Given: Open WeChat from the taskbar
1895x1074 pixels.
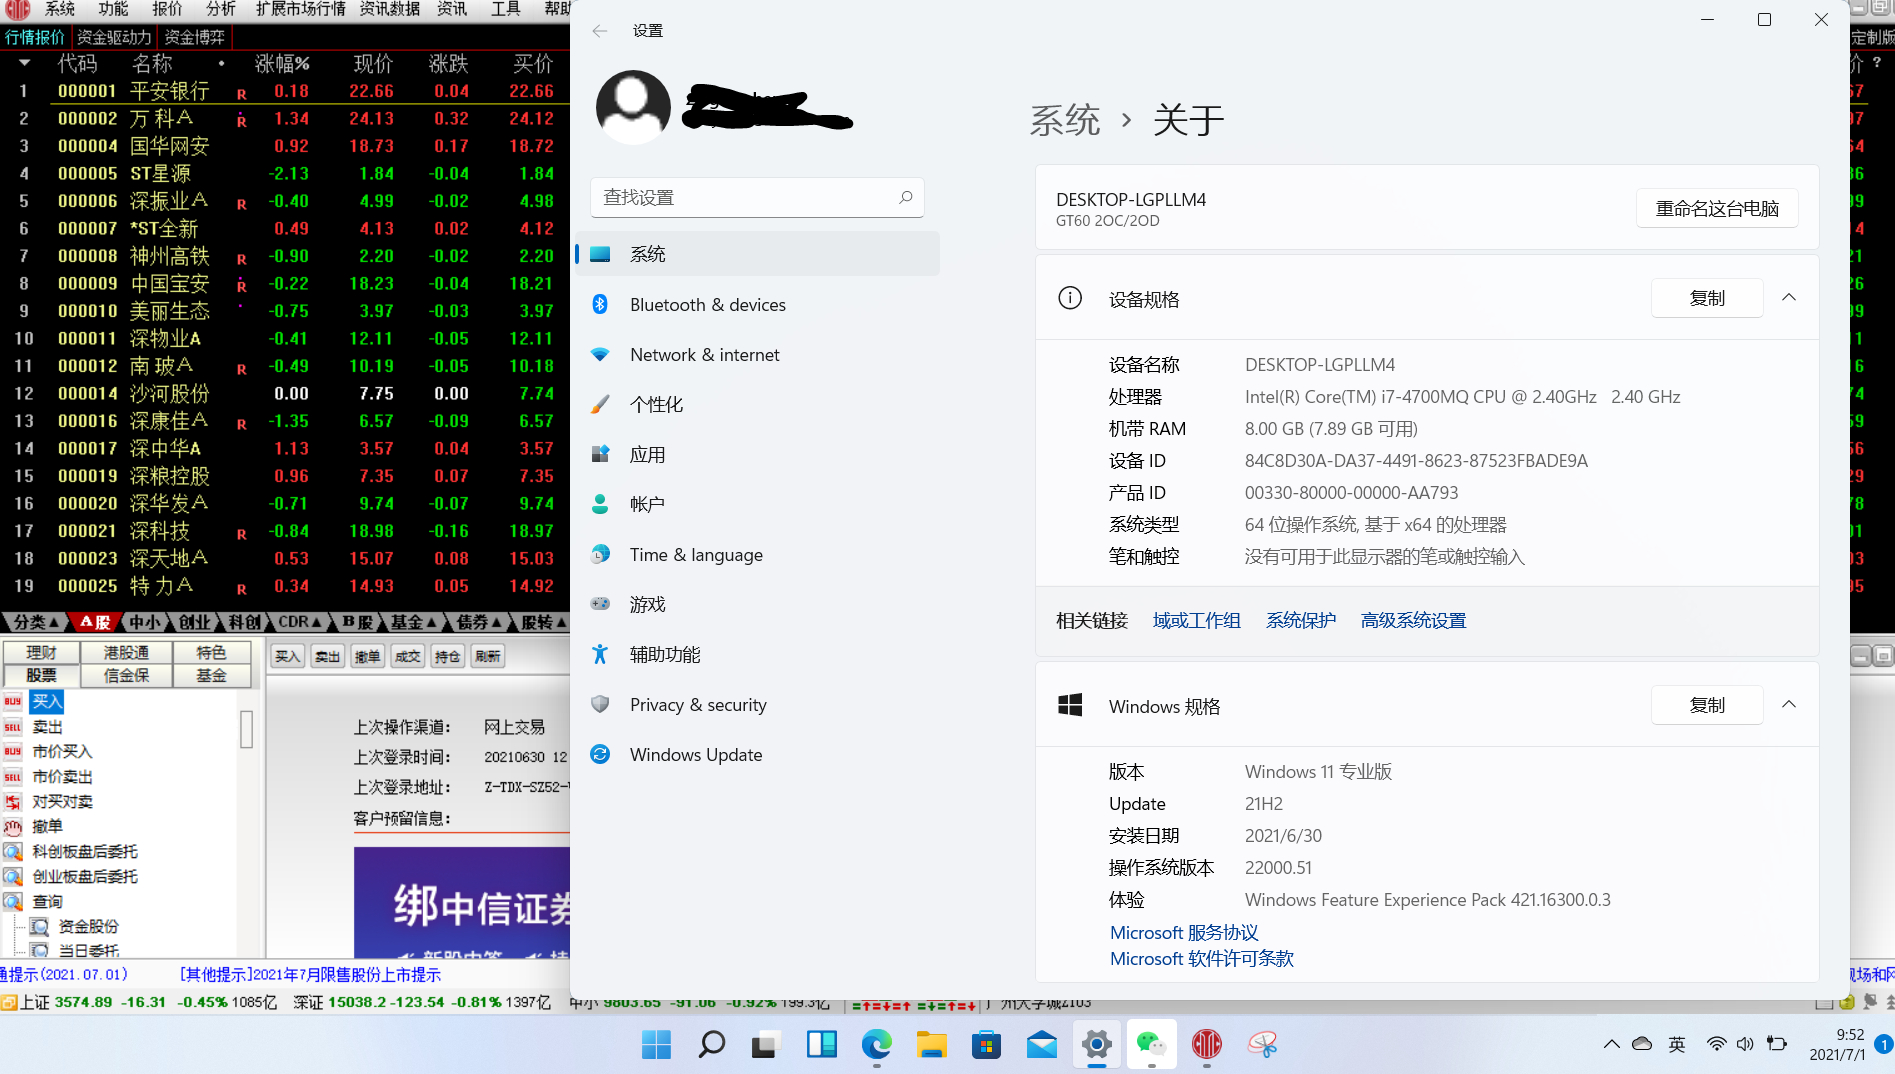Looking at the screenshot, I should pos(1151,1045).
